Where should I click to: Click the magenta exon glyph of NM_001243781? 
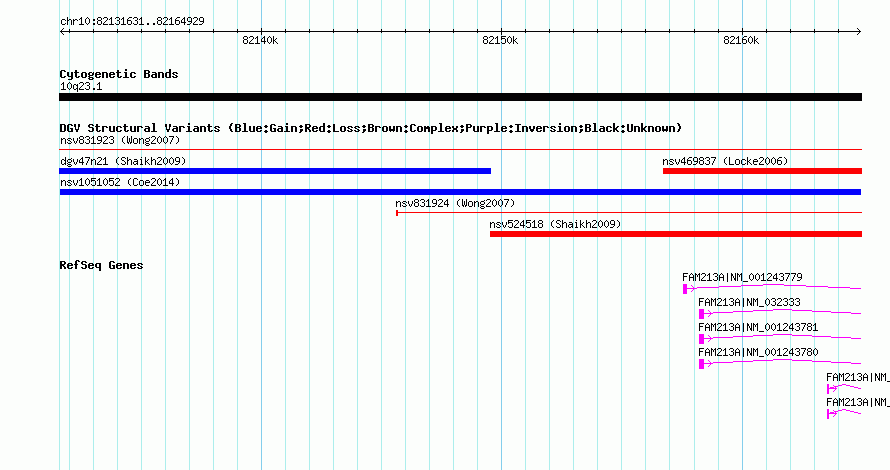click(x=702, y=339)
